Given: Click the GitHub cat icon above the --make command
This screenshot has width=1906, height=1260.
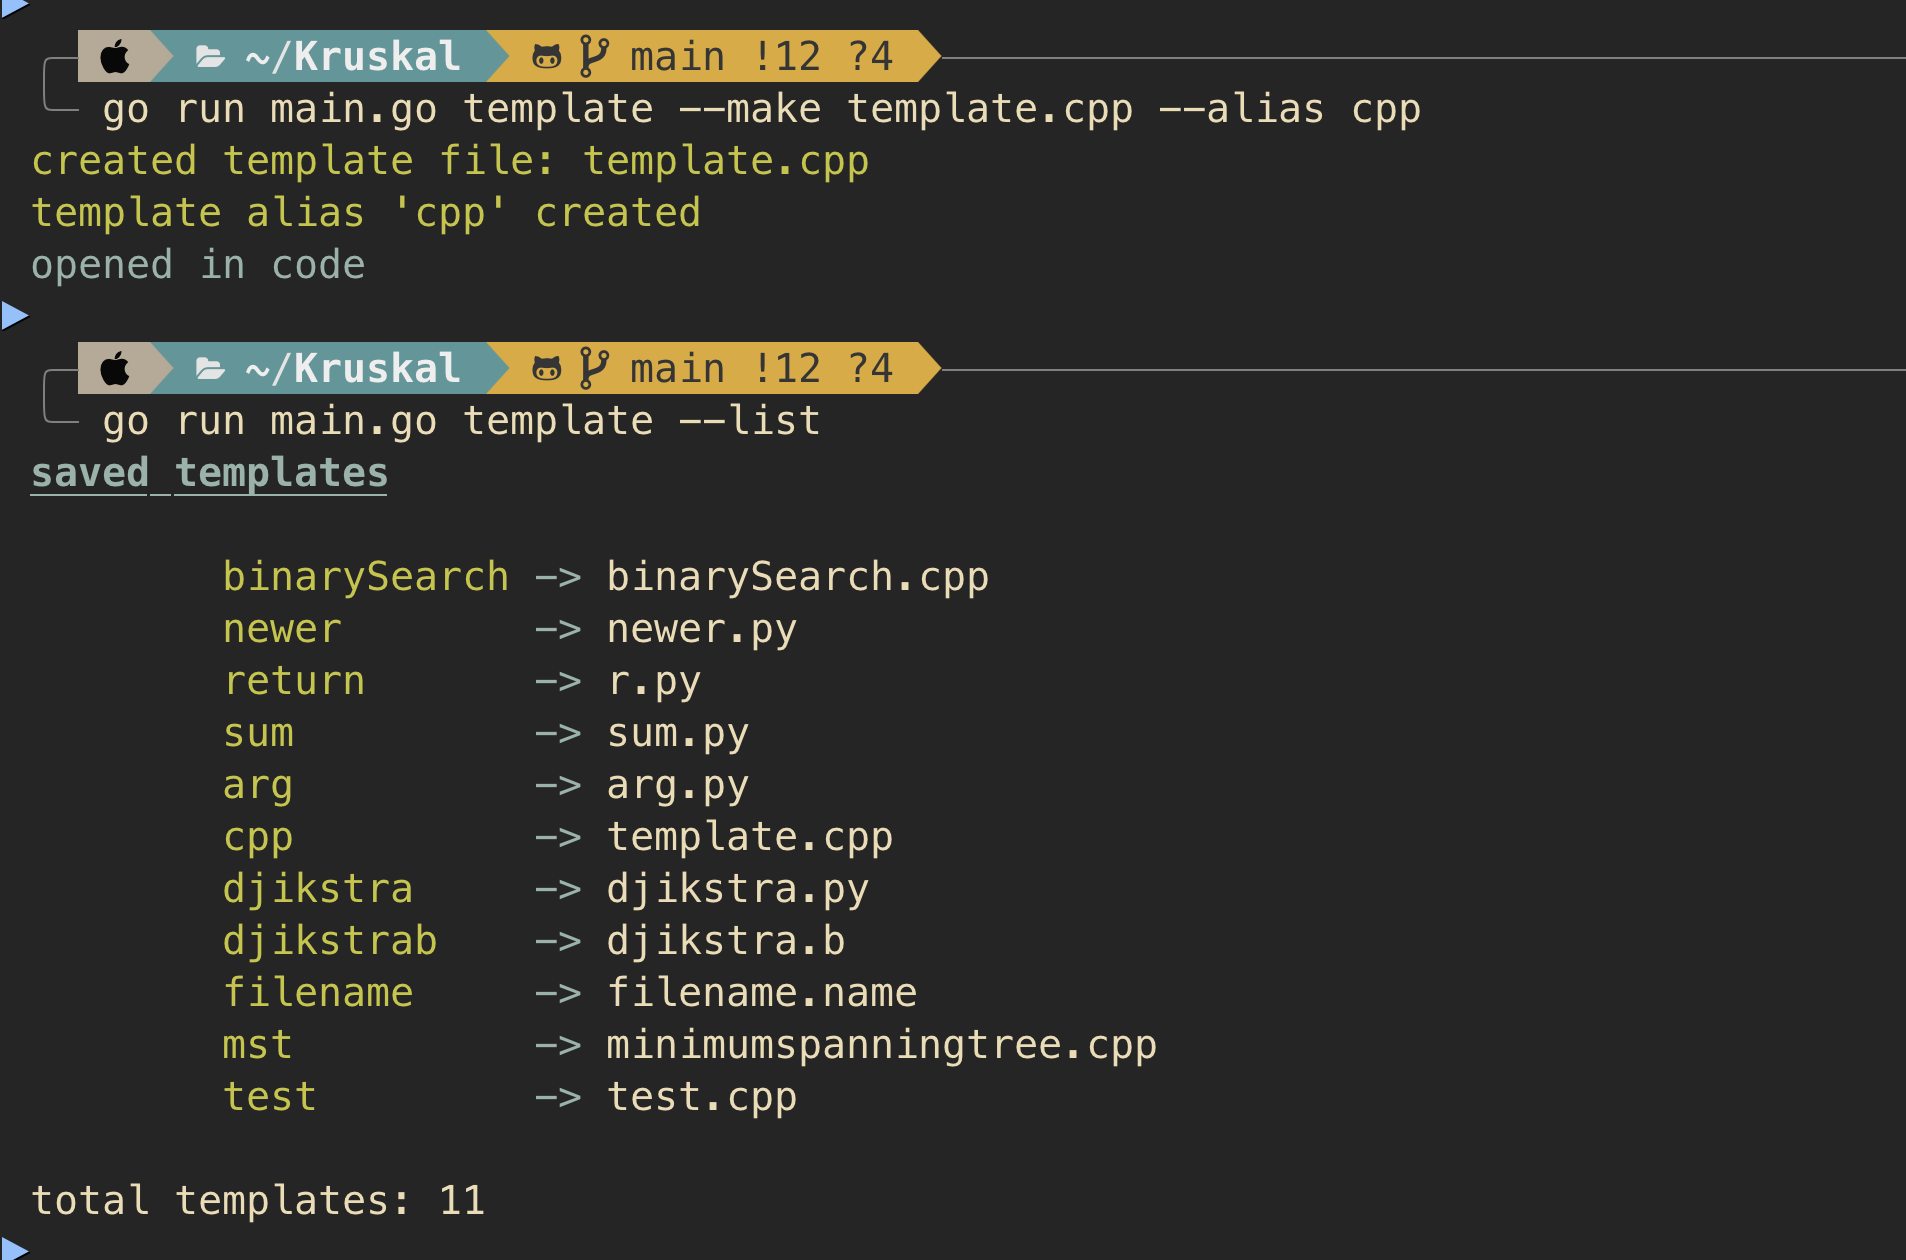Looking at the screenshot, I should [546, 57].
